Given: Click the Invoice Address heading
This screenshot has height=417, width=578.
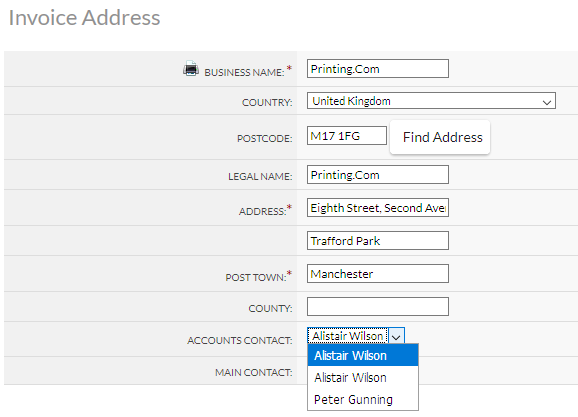Looking at the screenshot, I should click(x=84, y=18).
